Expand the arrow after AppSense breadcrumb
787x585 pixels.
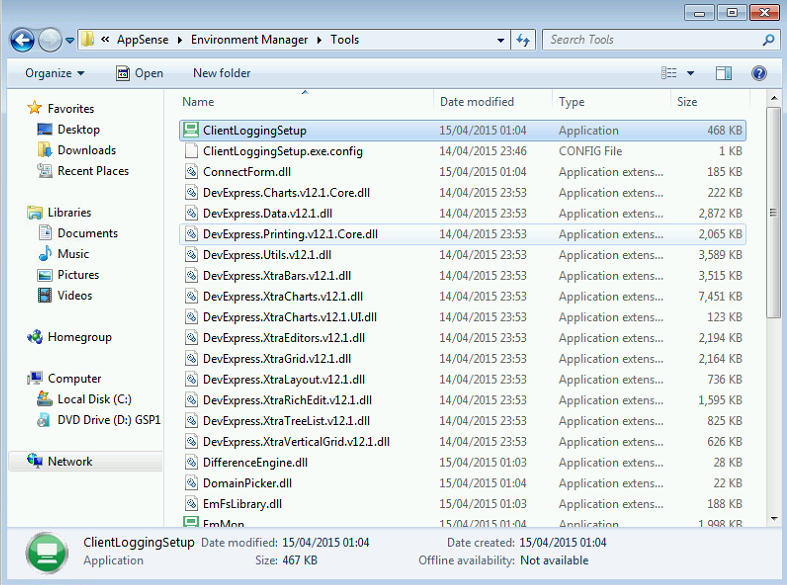tap(180, 40)
